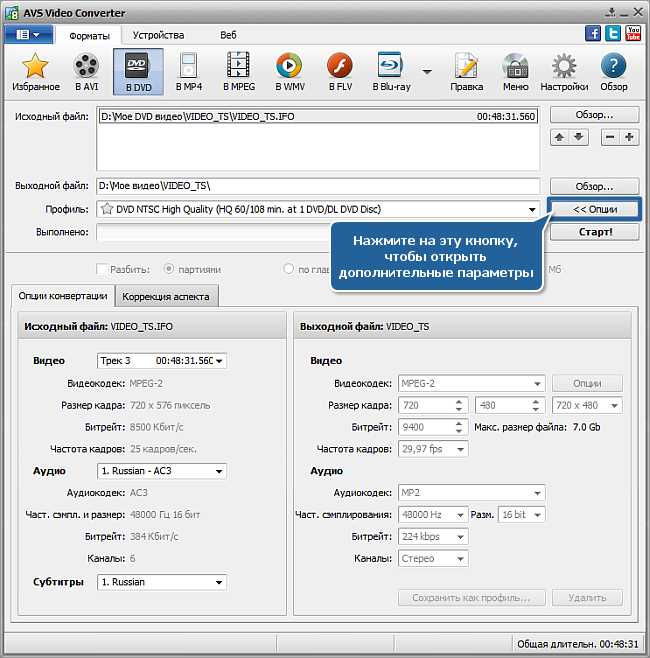The image size is (650, 658).
Task: Move source file up with arrow button
Action: [559, 137]
